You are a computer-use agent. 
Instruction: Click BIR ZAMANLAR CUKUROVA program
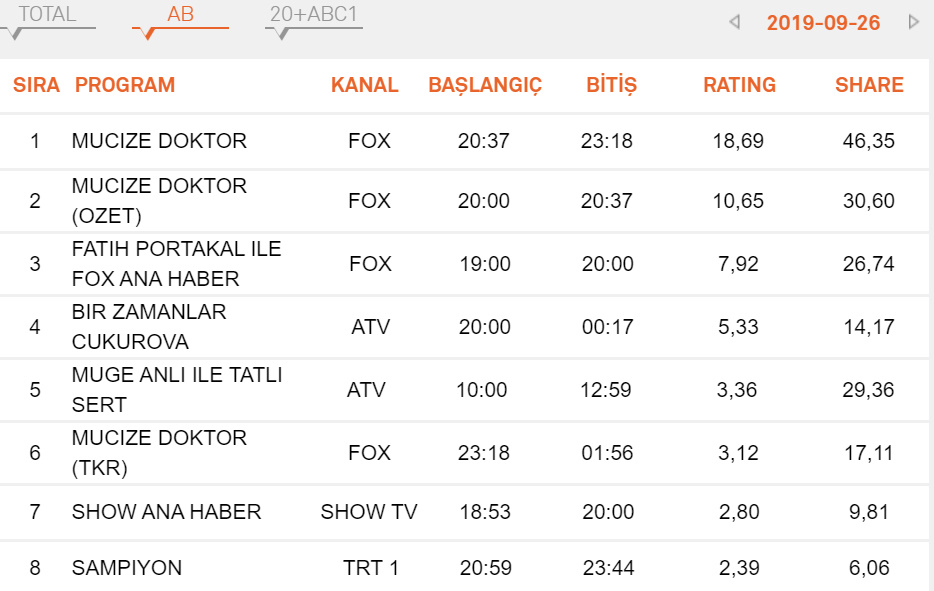[x=149, y=327]
